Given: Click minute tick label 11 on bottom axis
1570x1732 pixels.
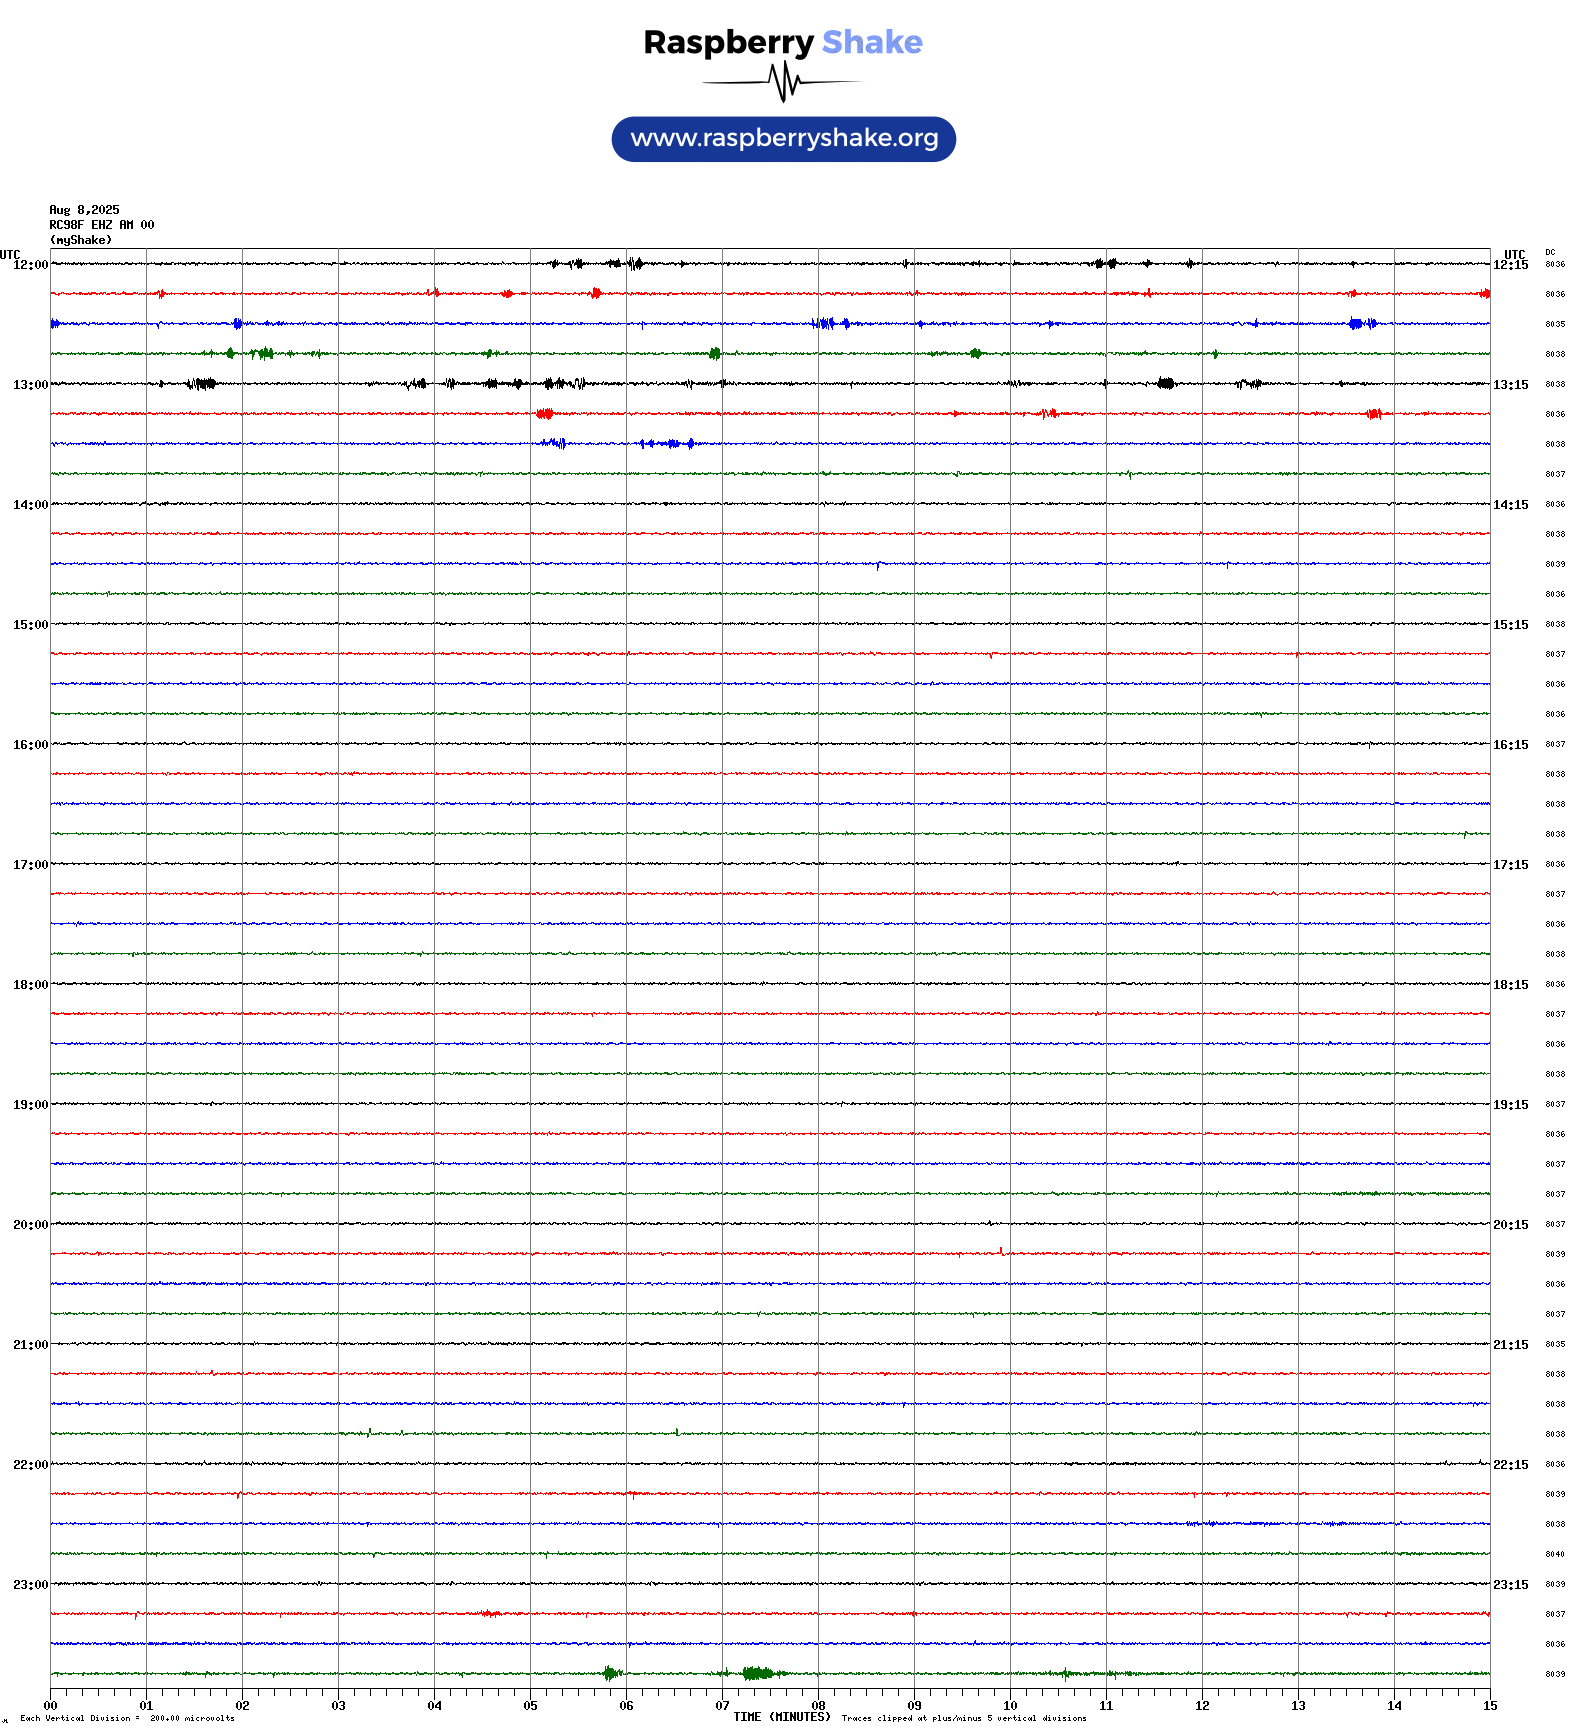Looking at the screenshot, I should point(1106,1706).
